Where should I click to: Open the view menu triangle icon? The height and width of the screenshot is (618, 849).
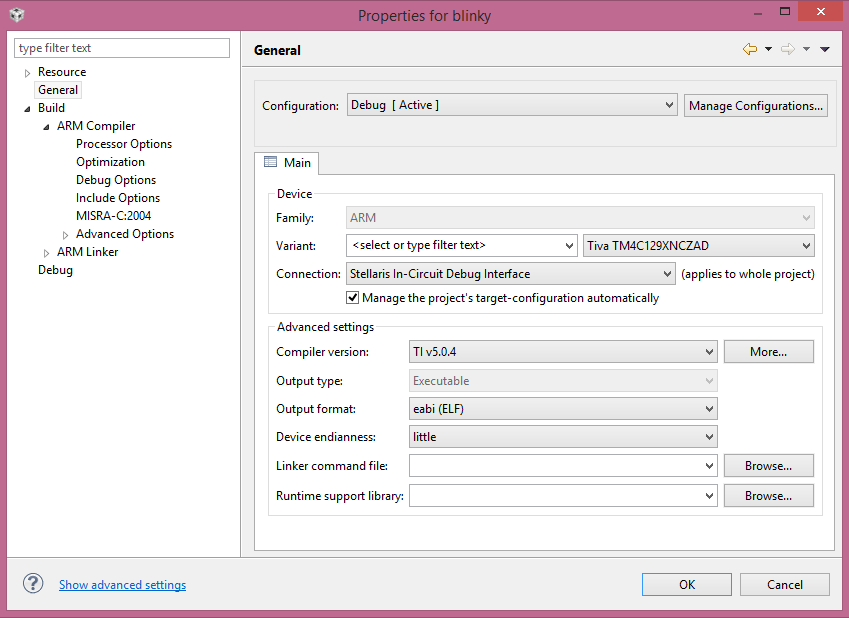pyautogui.click(x=825, y=49)
